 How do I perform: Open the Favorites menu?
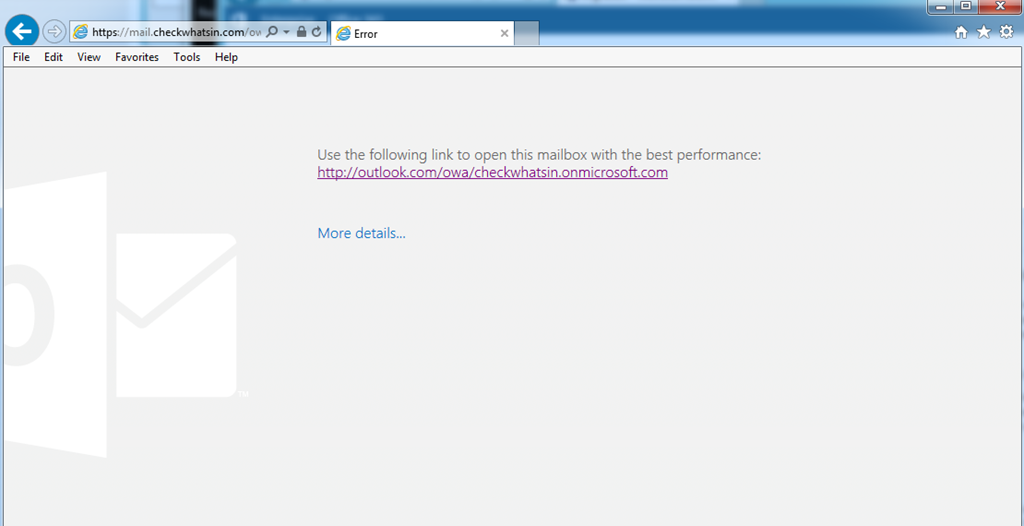137,58
